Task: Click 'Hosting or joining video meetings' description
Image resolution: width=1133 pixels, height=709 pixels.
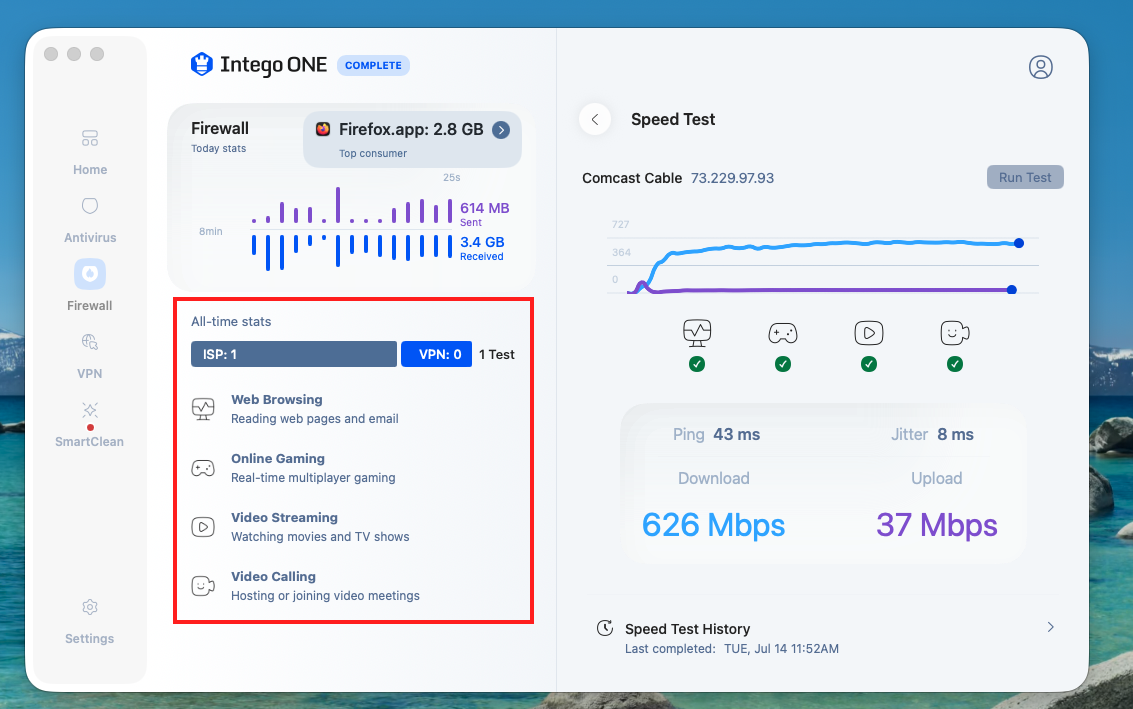Action: [x=325, y=596]
